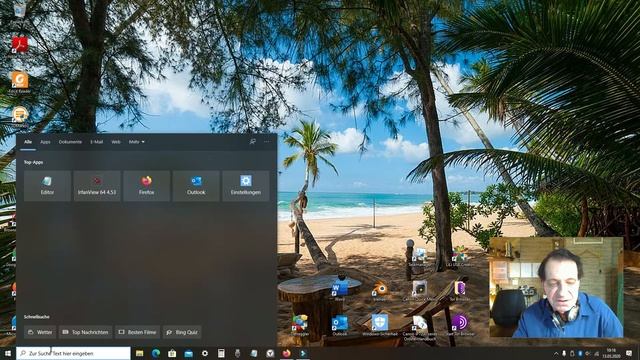Viewport: 640px width, 360px height.
Task: Open the Tor Browser desktop shortcut
Action: coord(460,291)
